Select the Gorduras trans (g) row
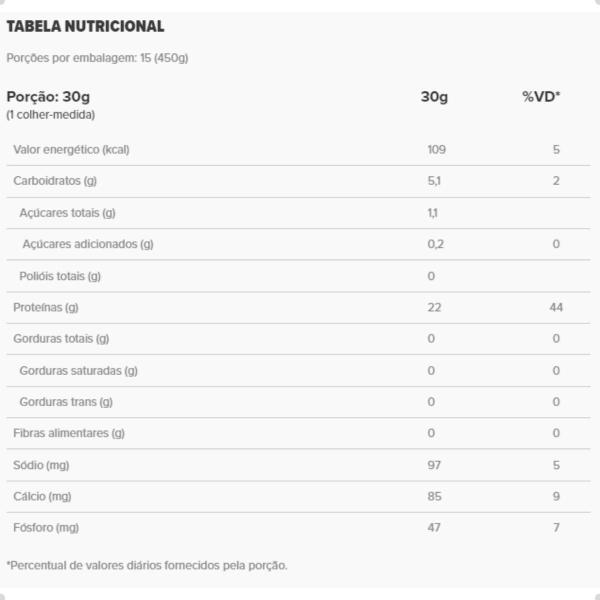Image resolution: width=600 pixels, height=600 pixels. pos(298,402)
